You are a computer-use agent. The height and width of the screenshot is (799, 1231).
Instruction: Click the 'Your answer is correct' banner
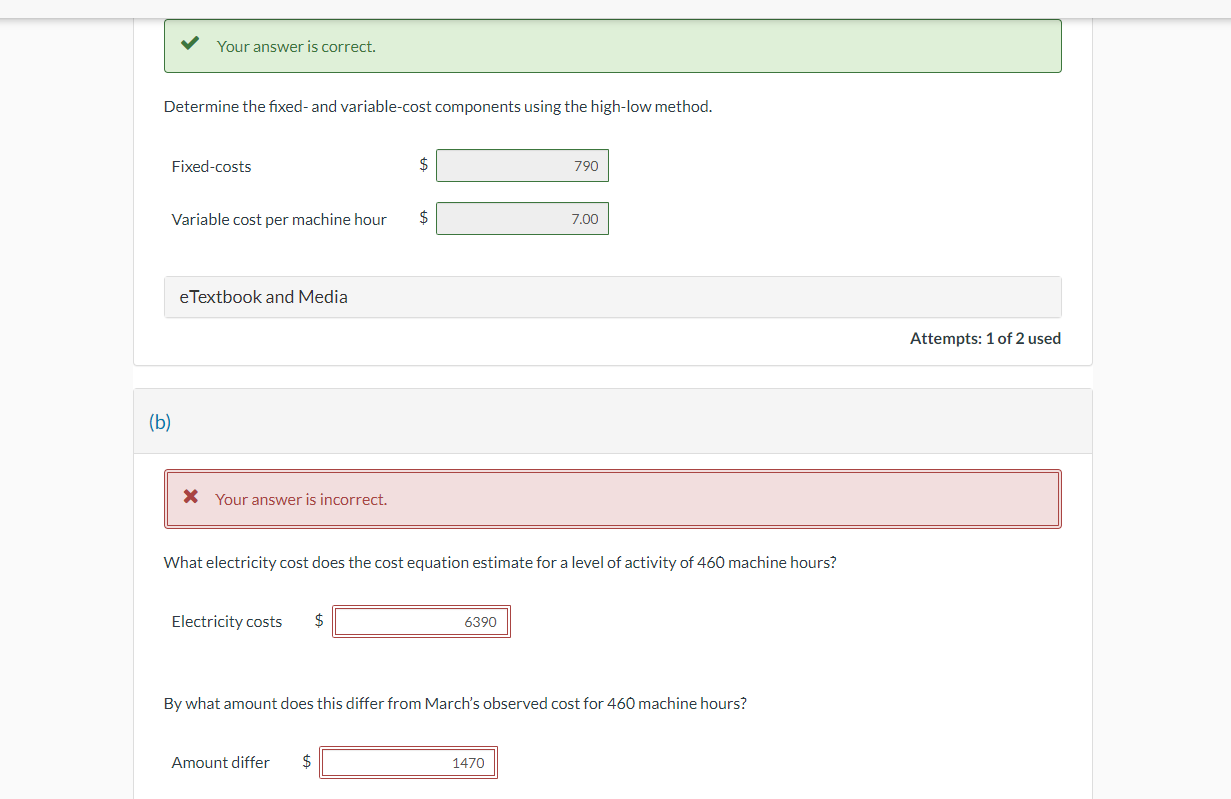(612, 45)
